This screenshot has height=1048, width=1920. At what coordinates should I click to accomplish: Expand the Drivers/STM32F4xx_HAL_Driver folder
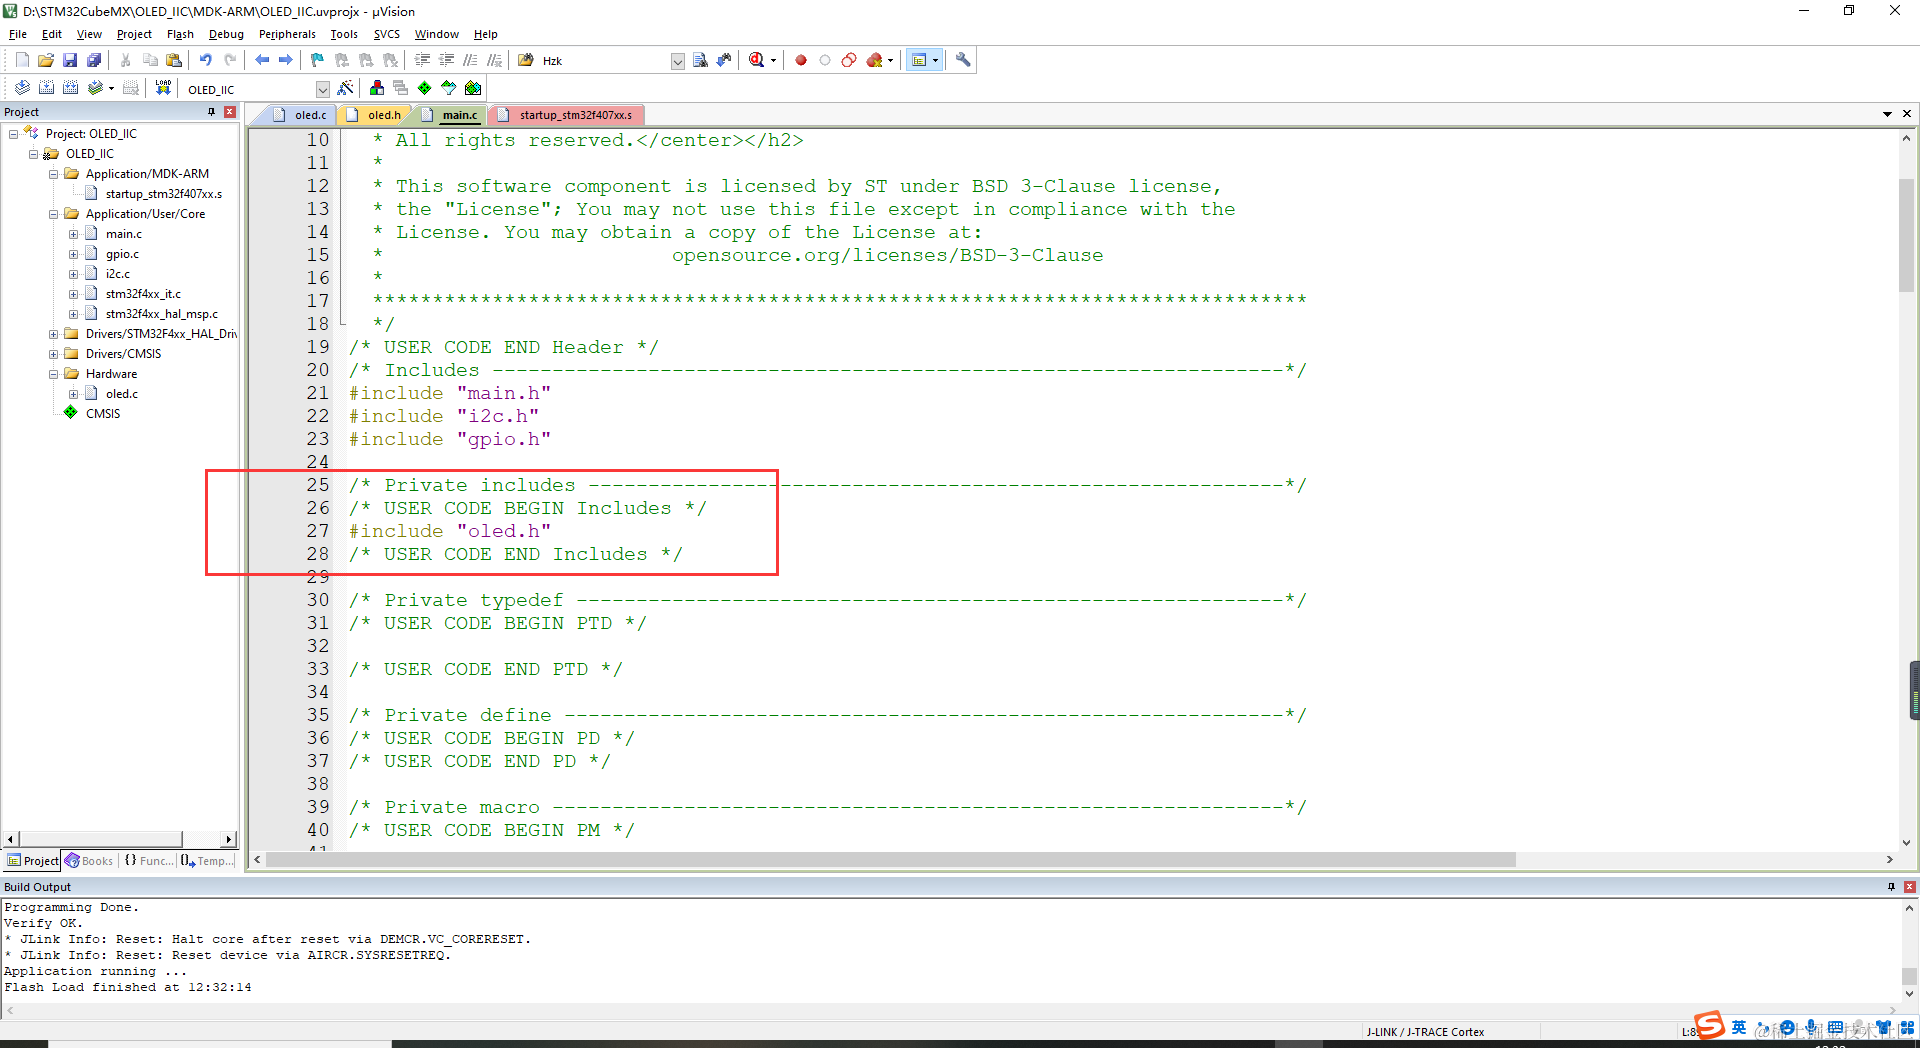tap(54, 334)
